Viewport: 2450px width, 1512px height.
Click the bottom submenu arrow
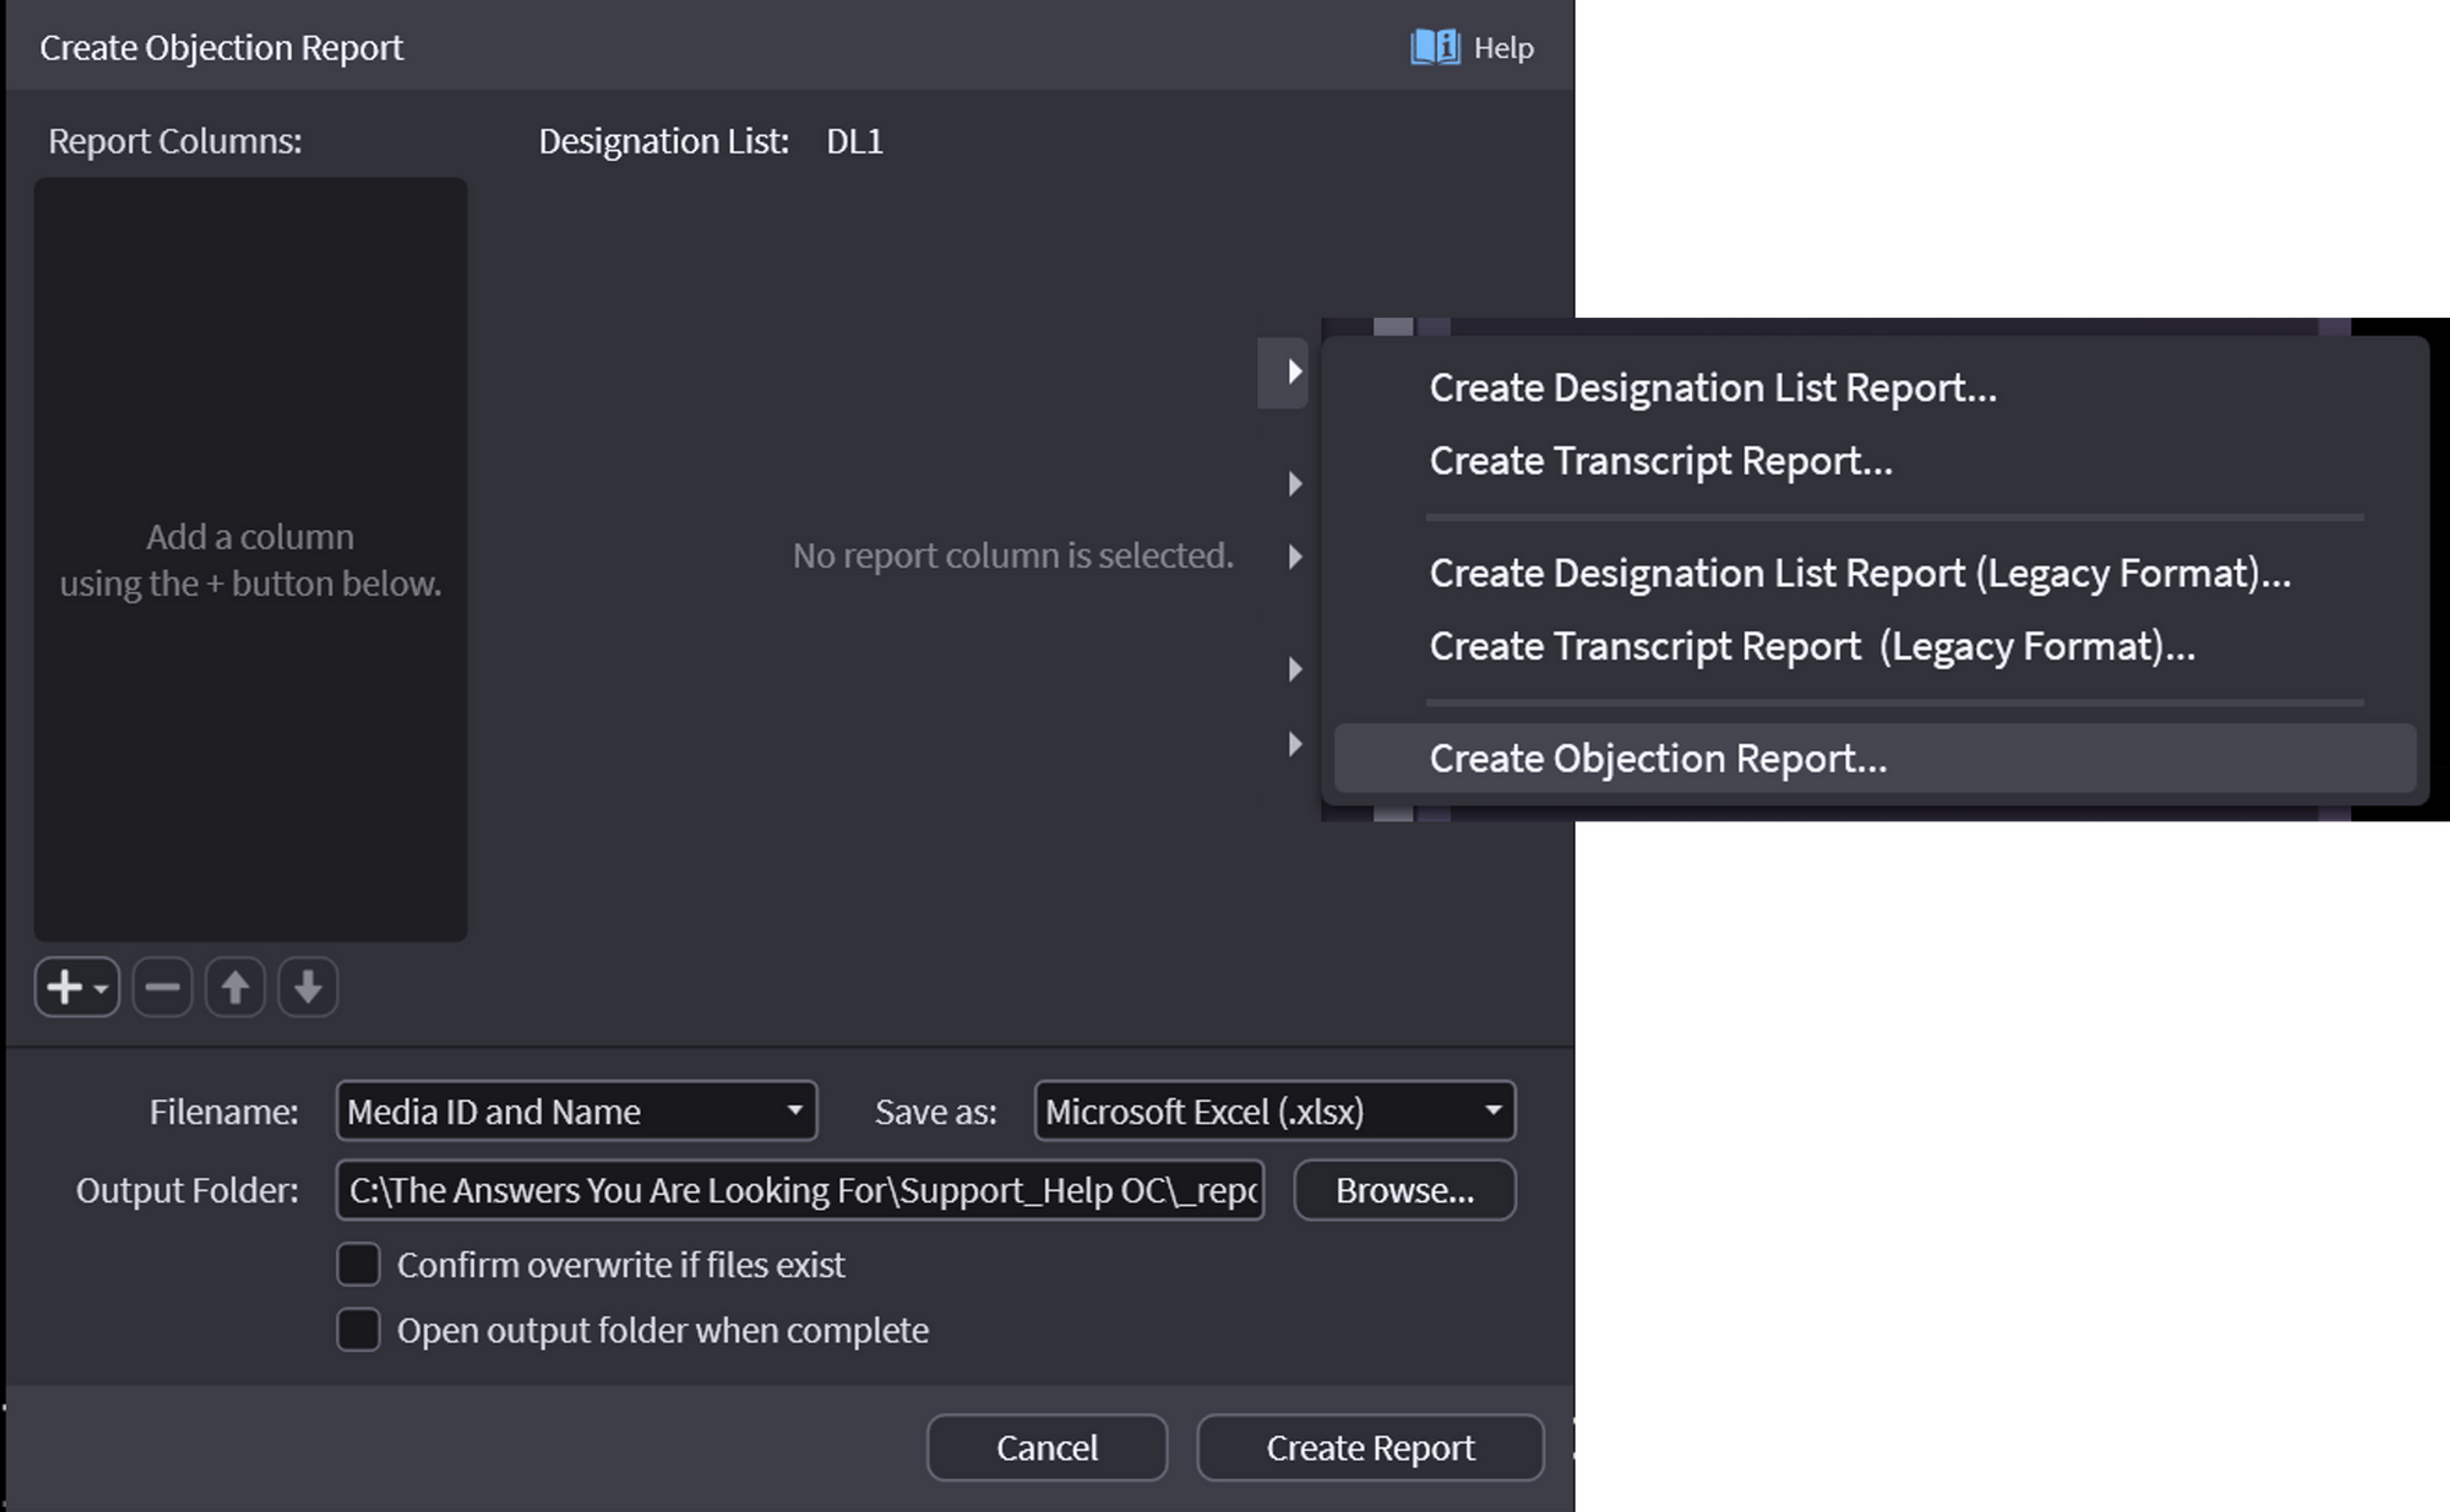point(1294,744)
